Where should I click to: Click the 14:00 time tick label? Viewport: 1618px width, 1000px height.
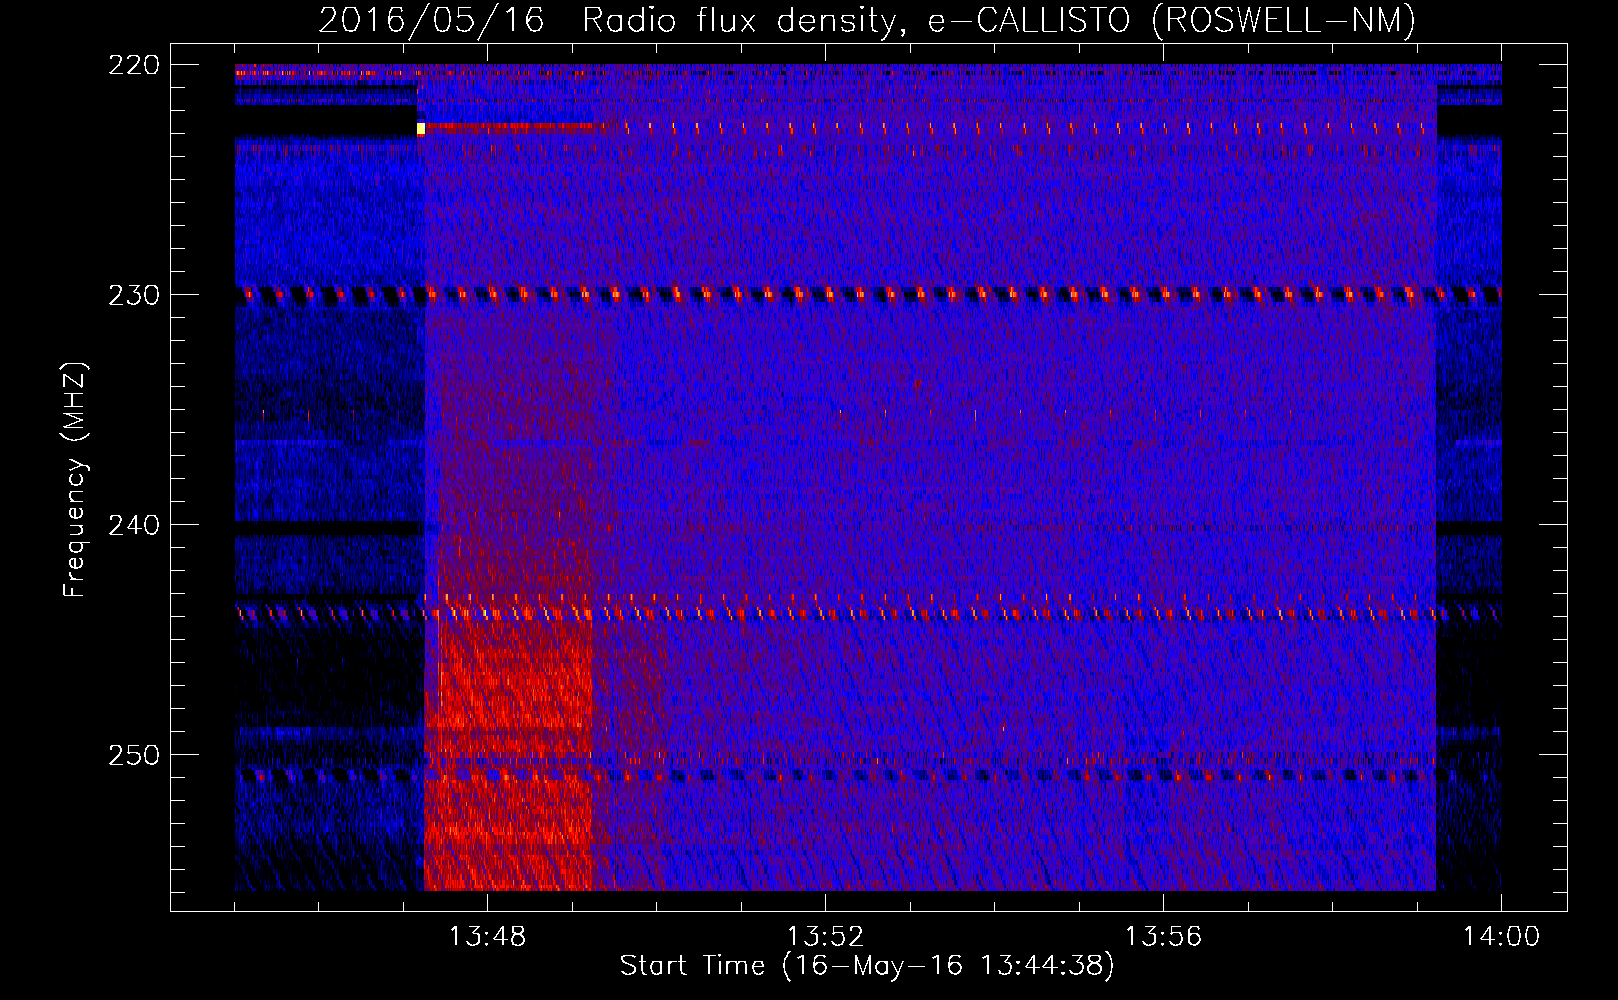point(1501,936)
